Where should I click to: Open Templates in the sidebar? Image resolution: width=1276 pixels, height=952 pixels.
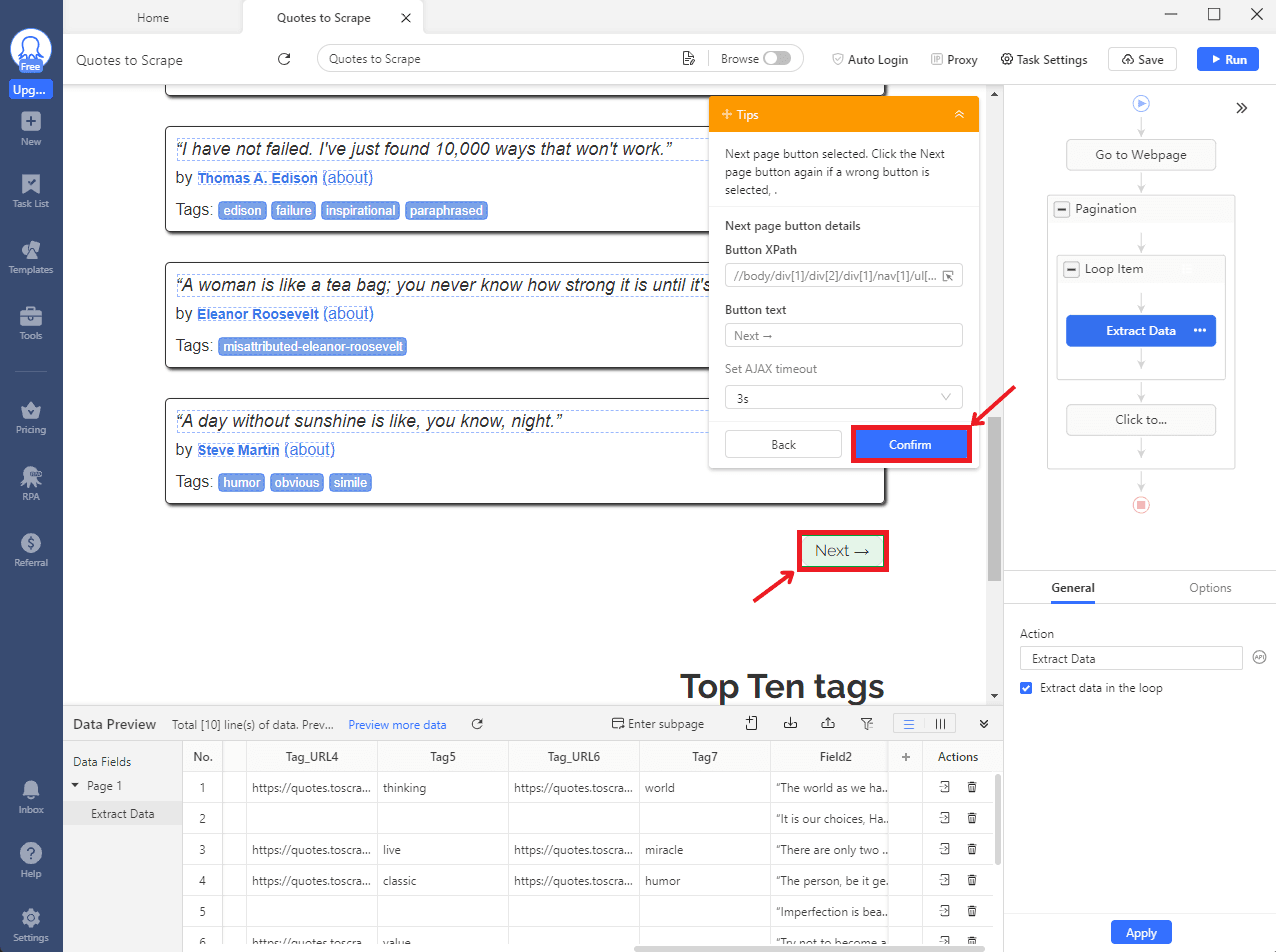[31, 256]
